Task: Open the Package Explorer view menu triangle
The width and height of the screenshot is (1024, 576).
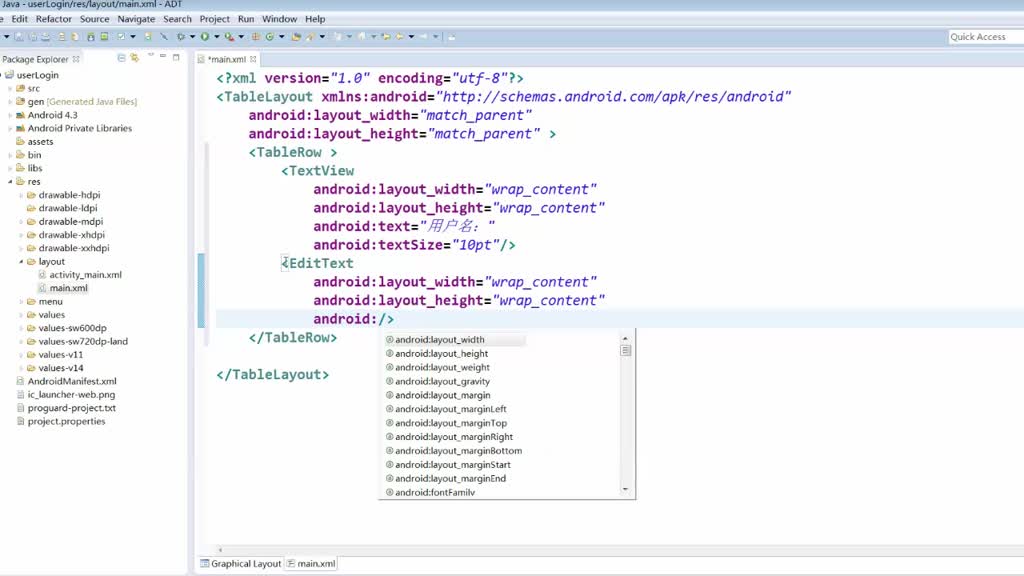Action: [151, 56]
